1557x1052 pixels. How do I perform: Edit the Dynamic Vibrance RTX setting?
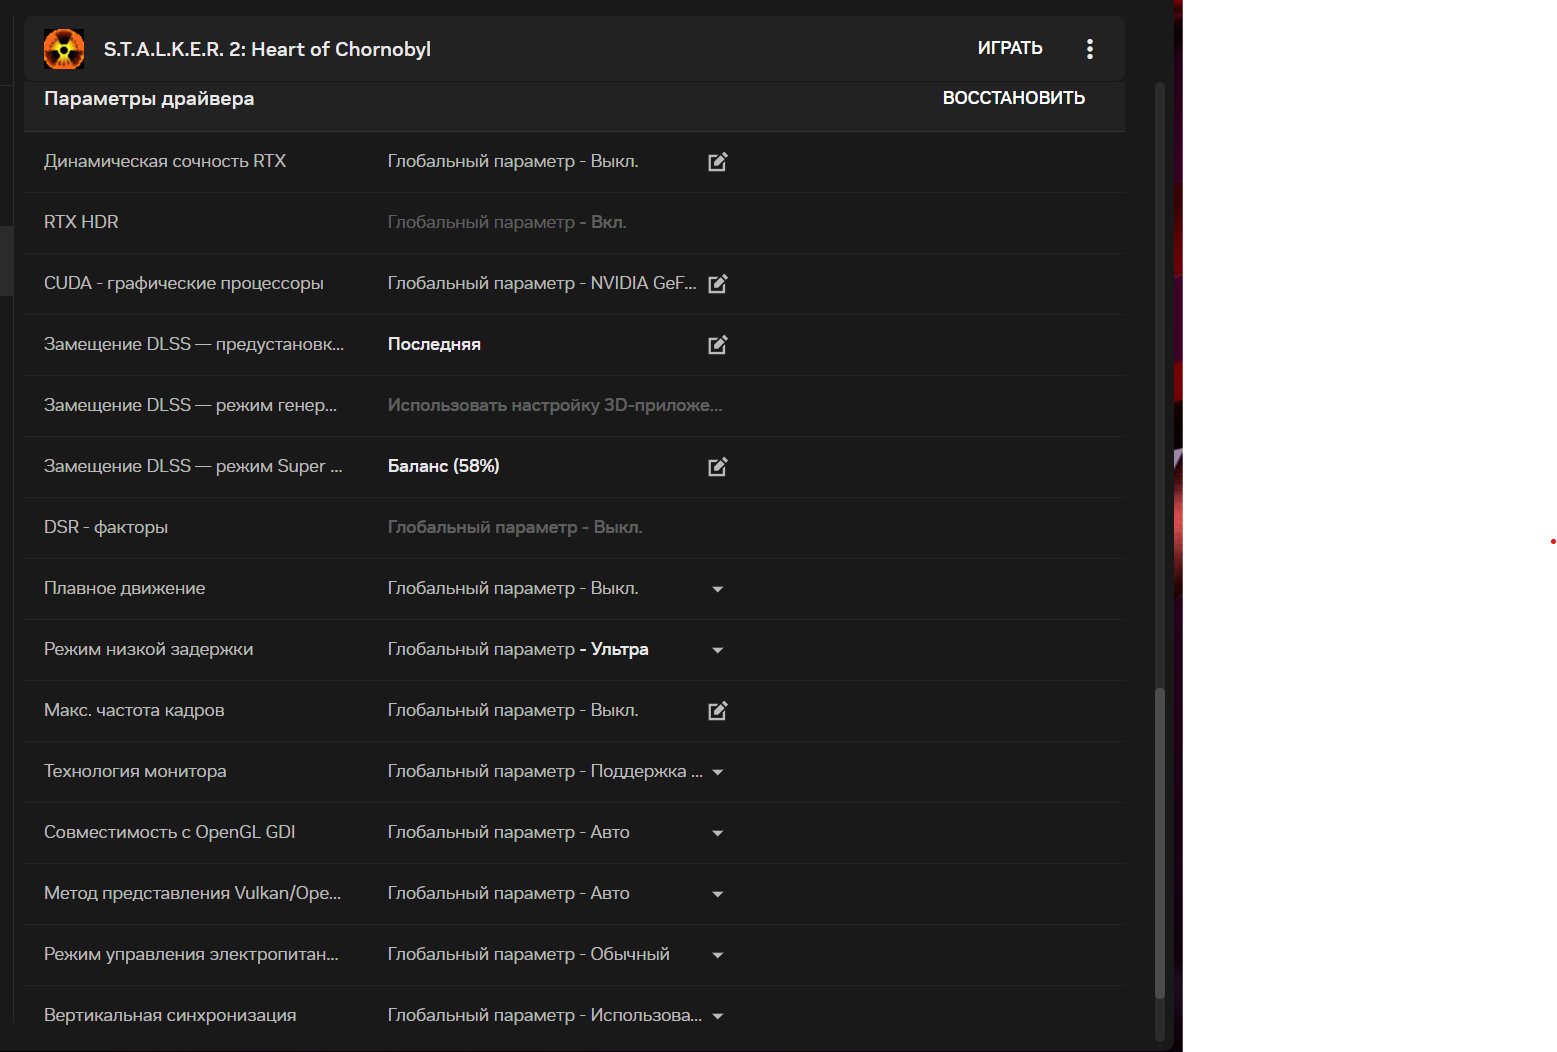pos(717,162)
